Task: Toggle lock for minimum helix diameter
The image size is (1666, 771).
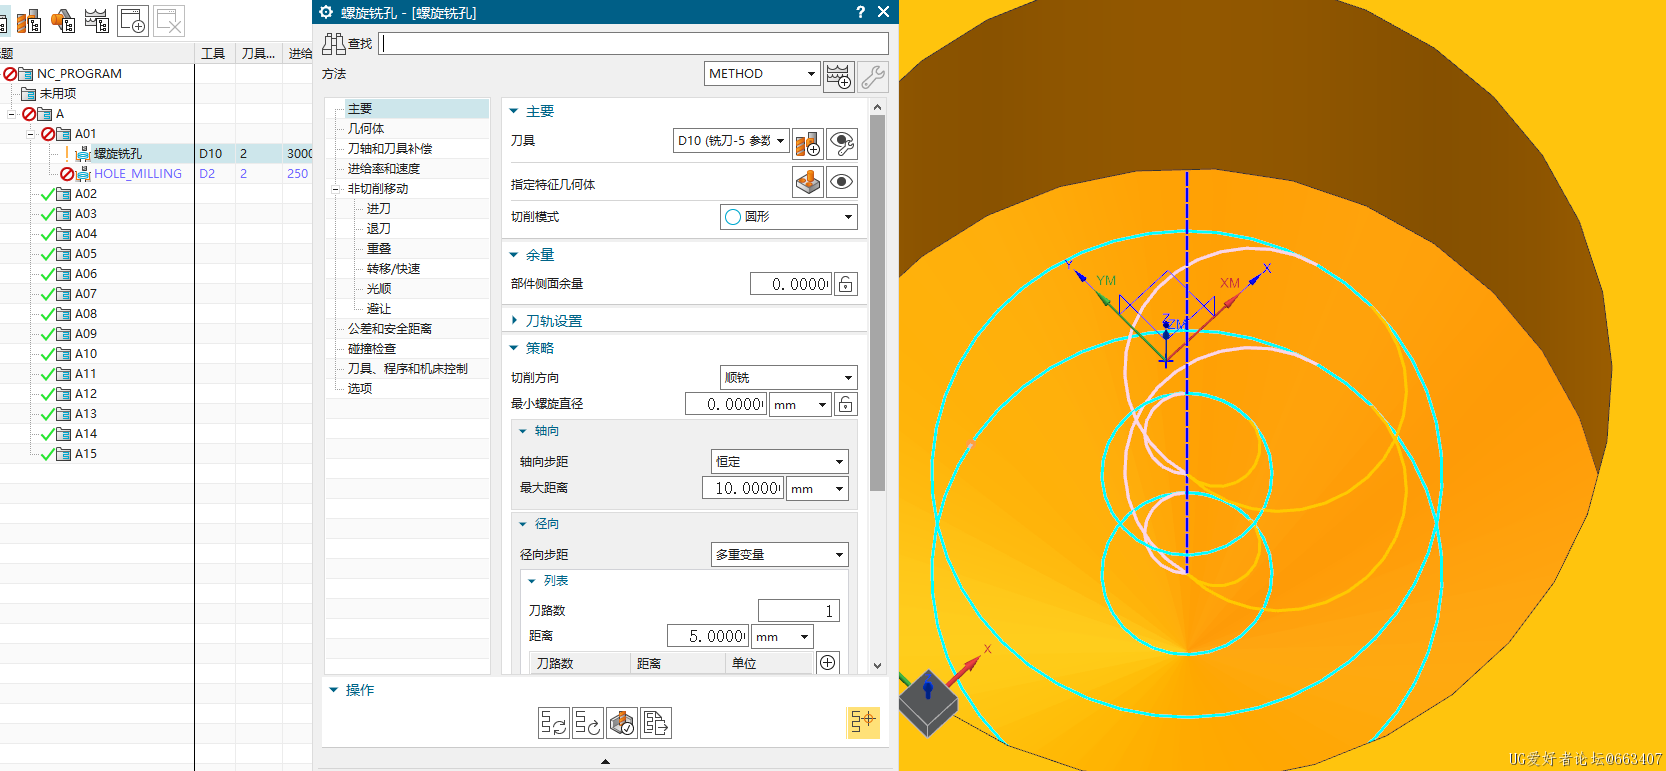Action: [x=846, y=404]
